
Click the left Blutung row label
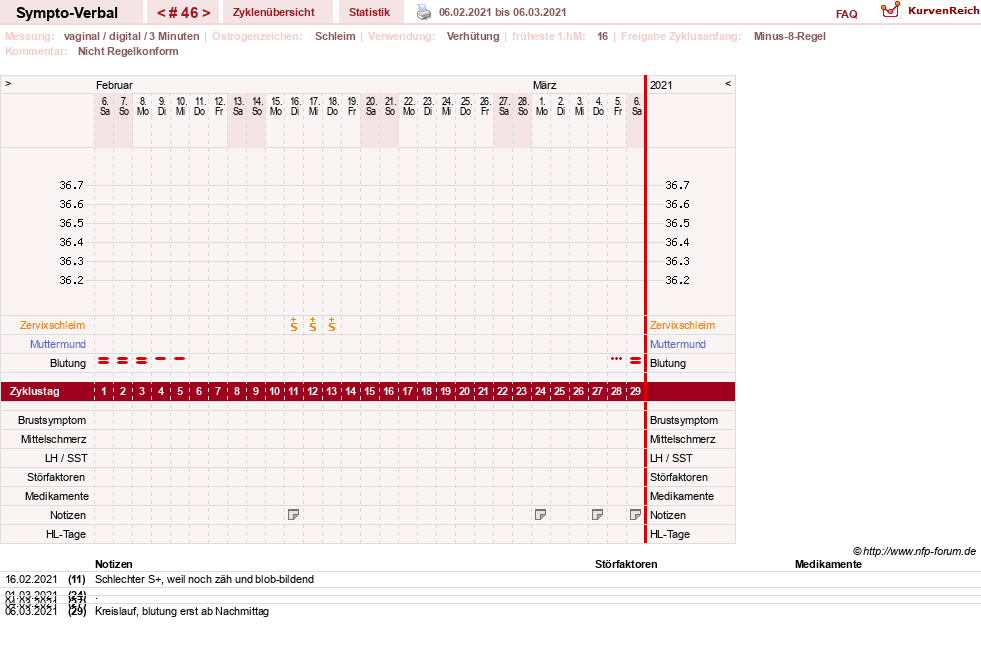click(x=68, y=363)
